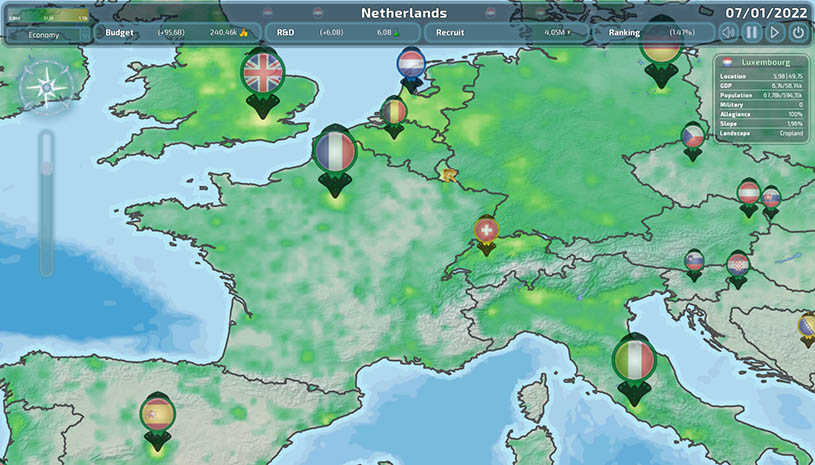Viewport: 815px width, 465px height.
Task: Select the Spain flag marker
Action: pyautogui.click(x=158, y=413)
